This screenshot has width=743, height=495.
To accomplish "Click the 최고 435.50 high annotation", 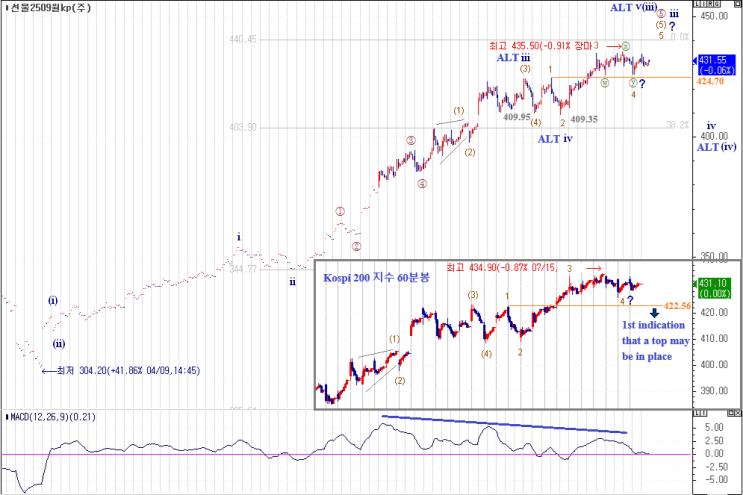I will 540,46.
